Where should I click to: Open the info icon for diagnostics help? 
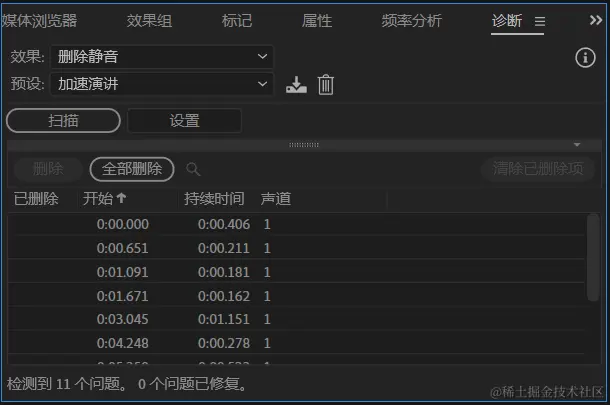585,58
